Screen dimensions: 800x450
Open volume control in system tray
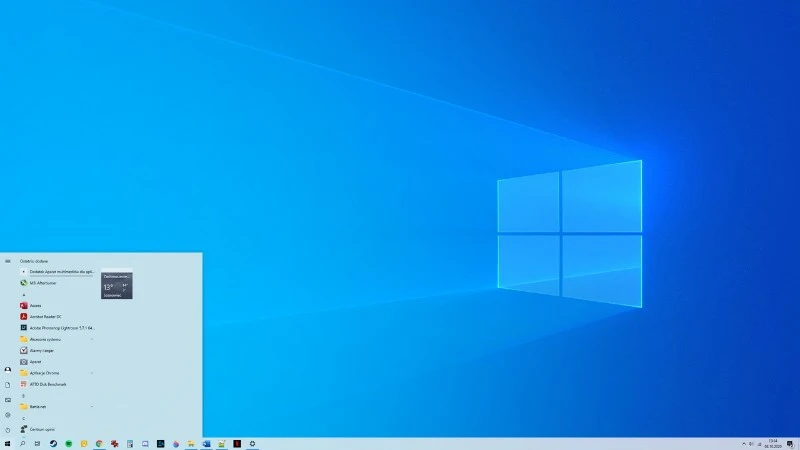(751, 444)
